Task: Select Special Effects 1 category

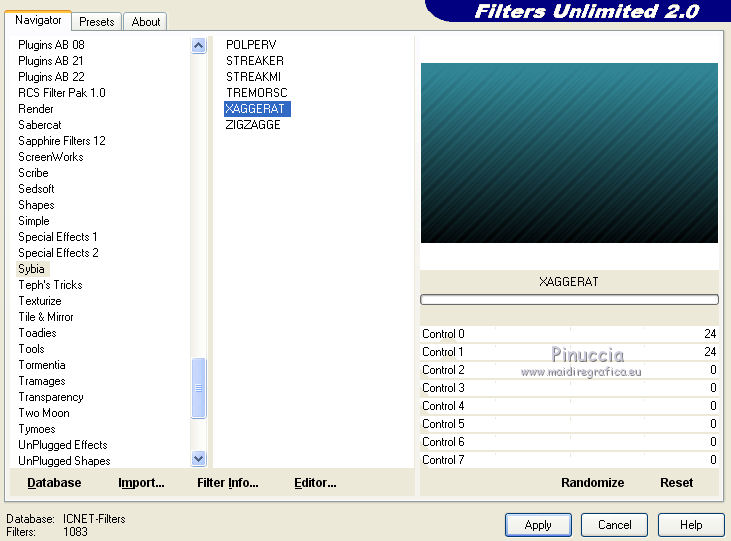Action: (58, 237)
